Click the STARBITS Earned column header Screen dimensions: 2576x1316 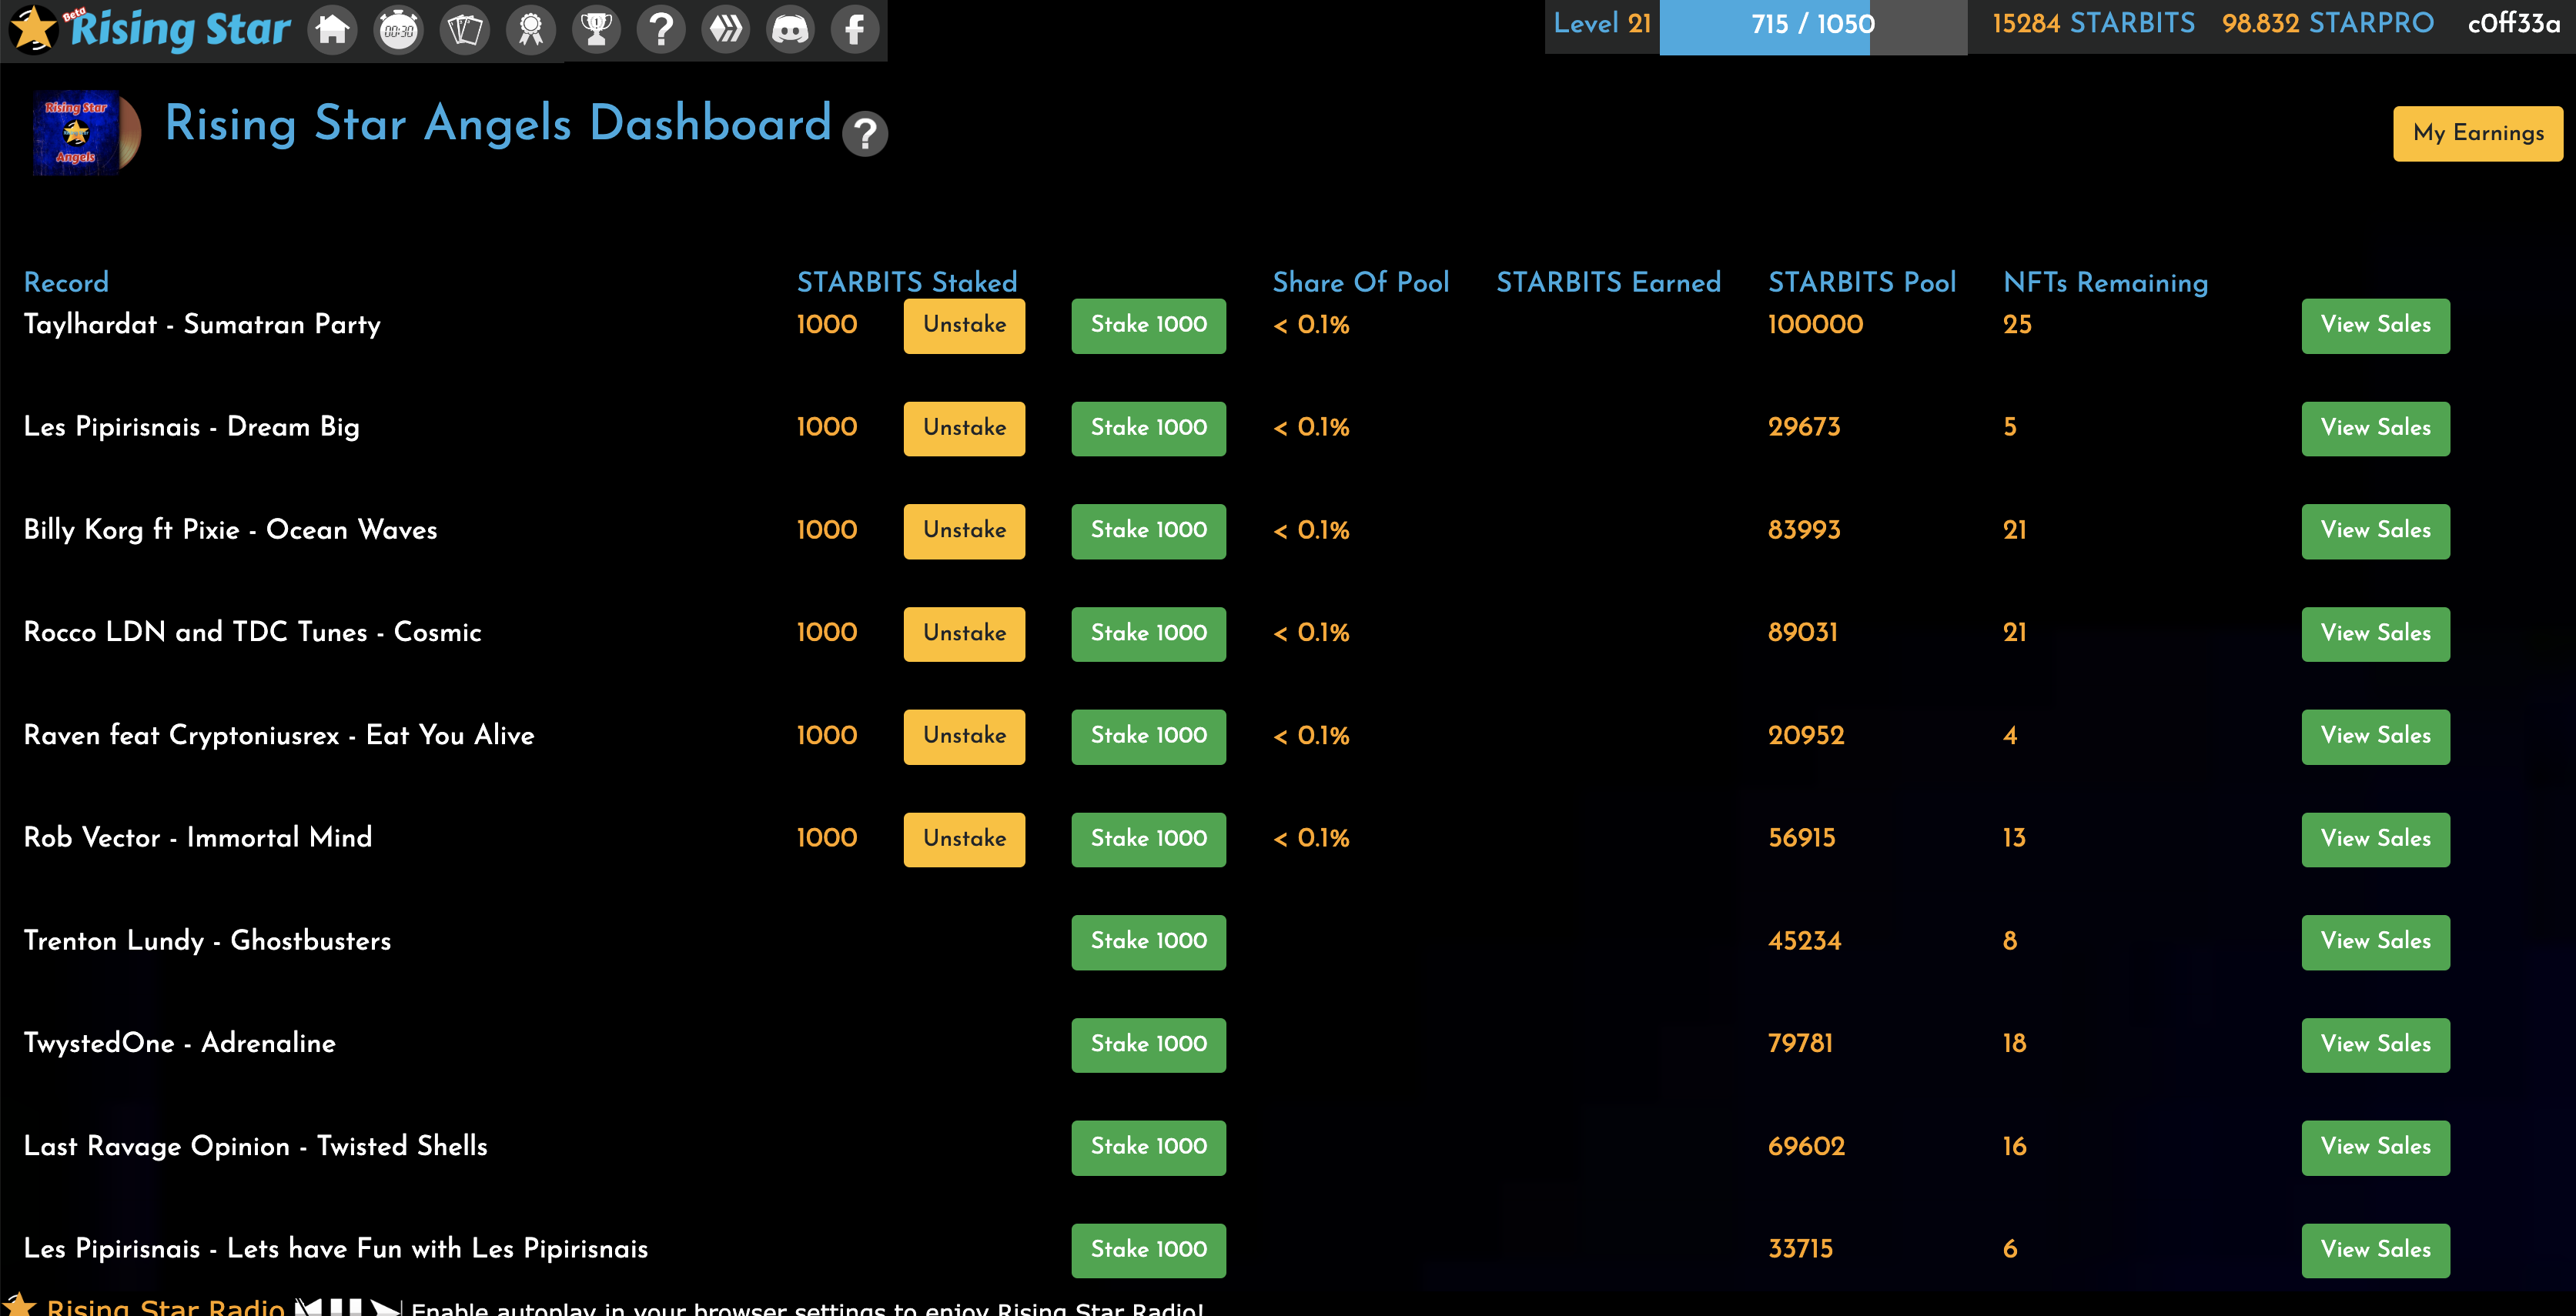(x=1608, y=283)
